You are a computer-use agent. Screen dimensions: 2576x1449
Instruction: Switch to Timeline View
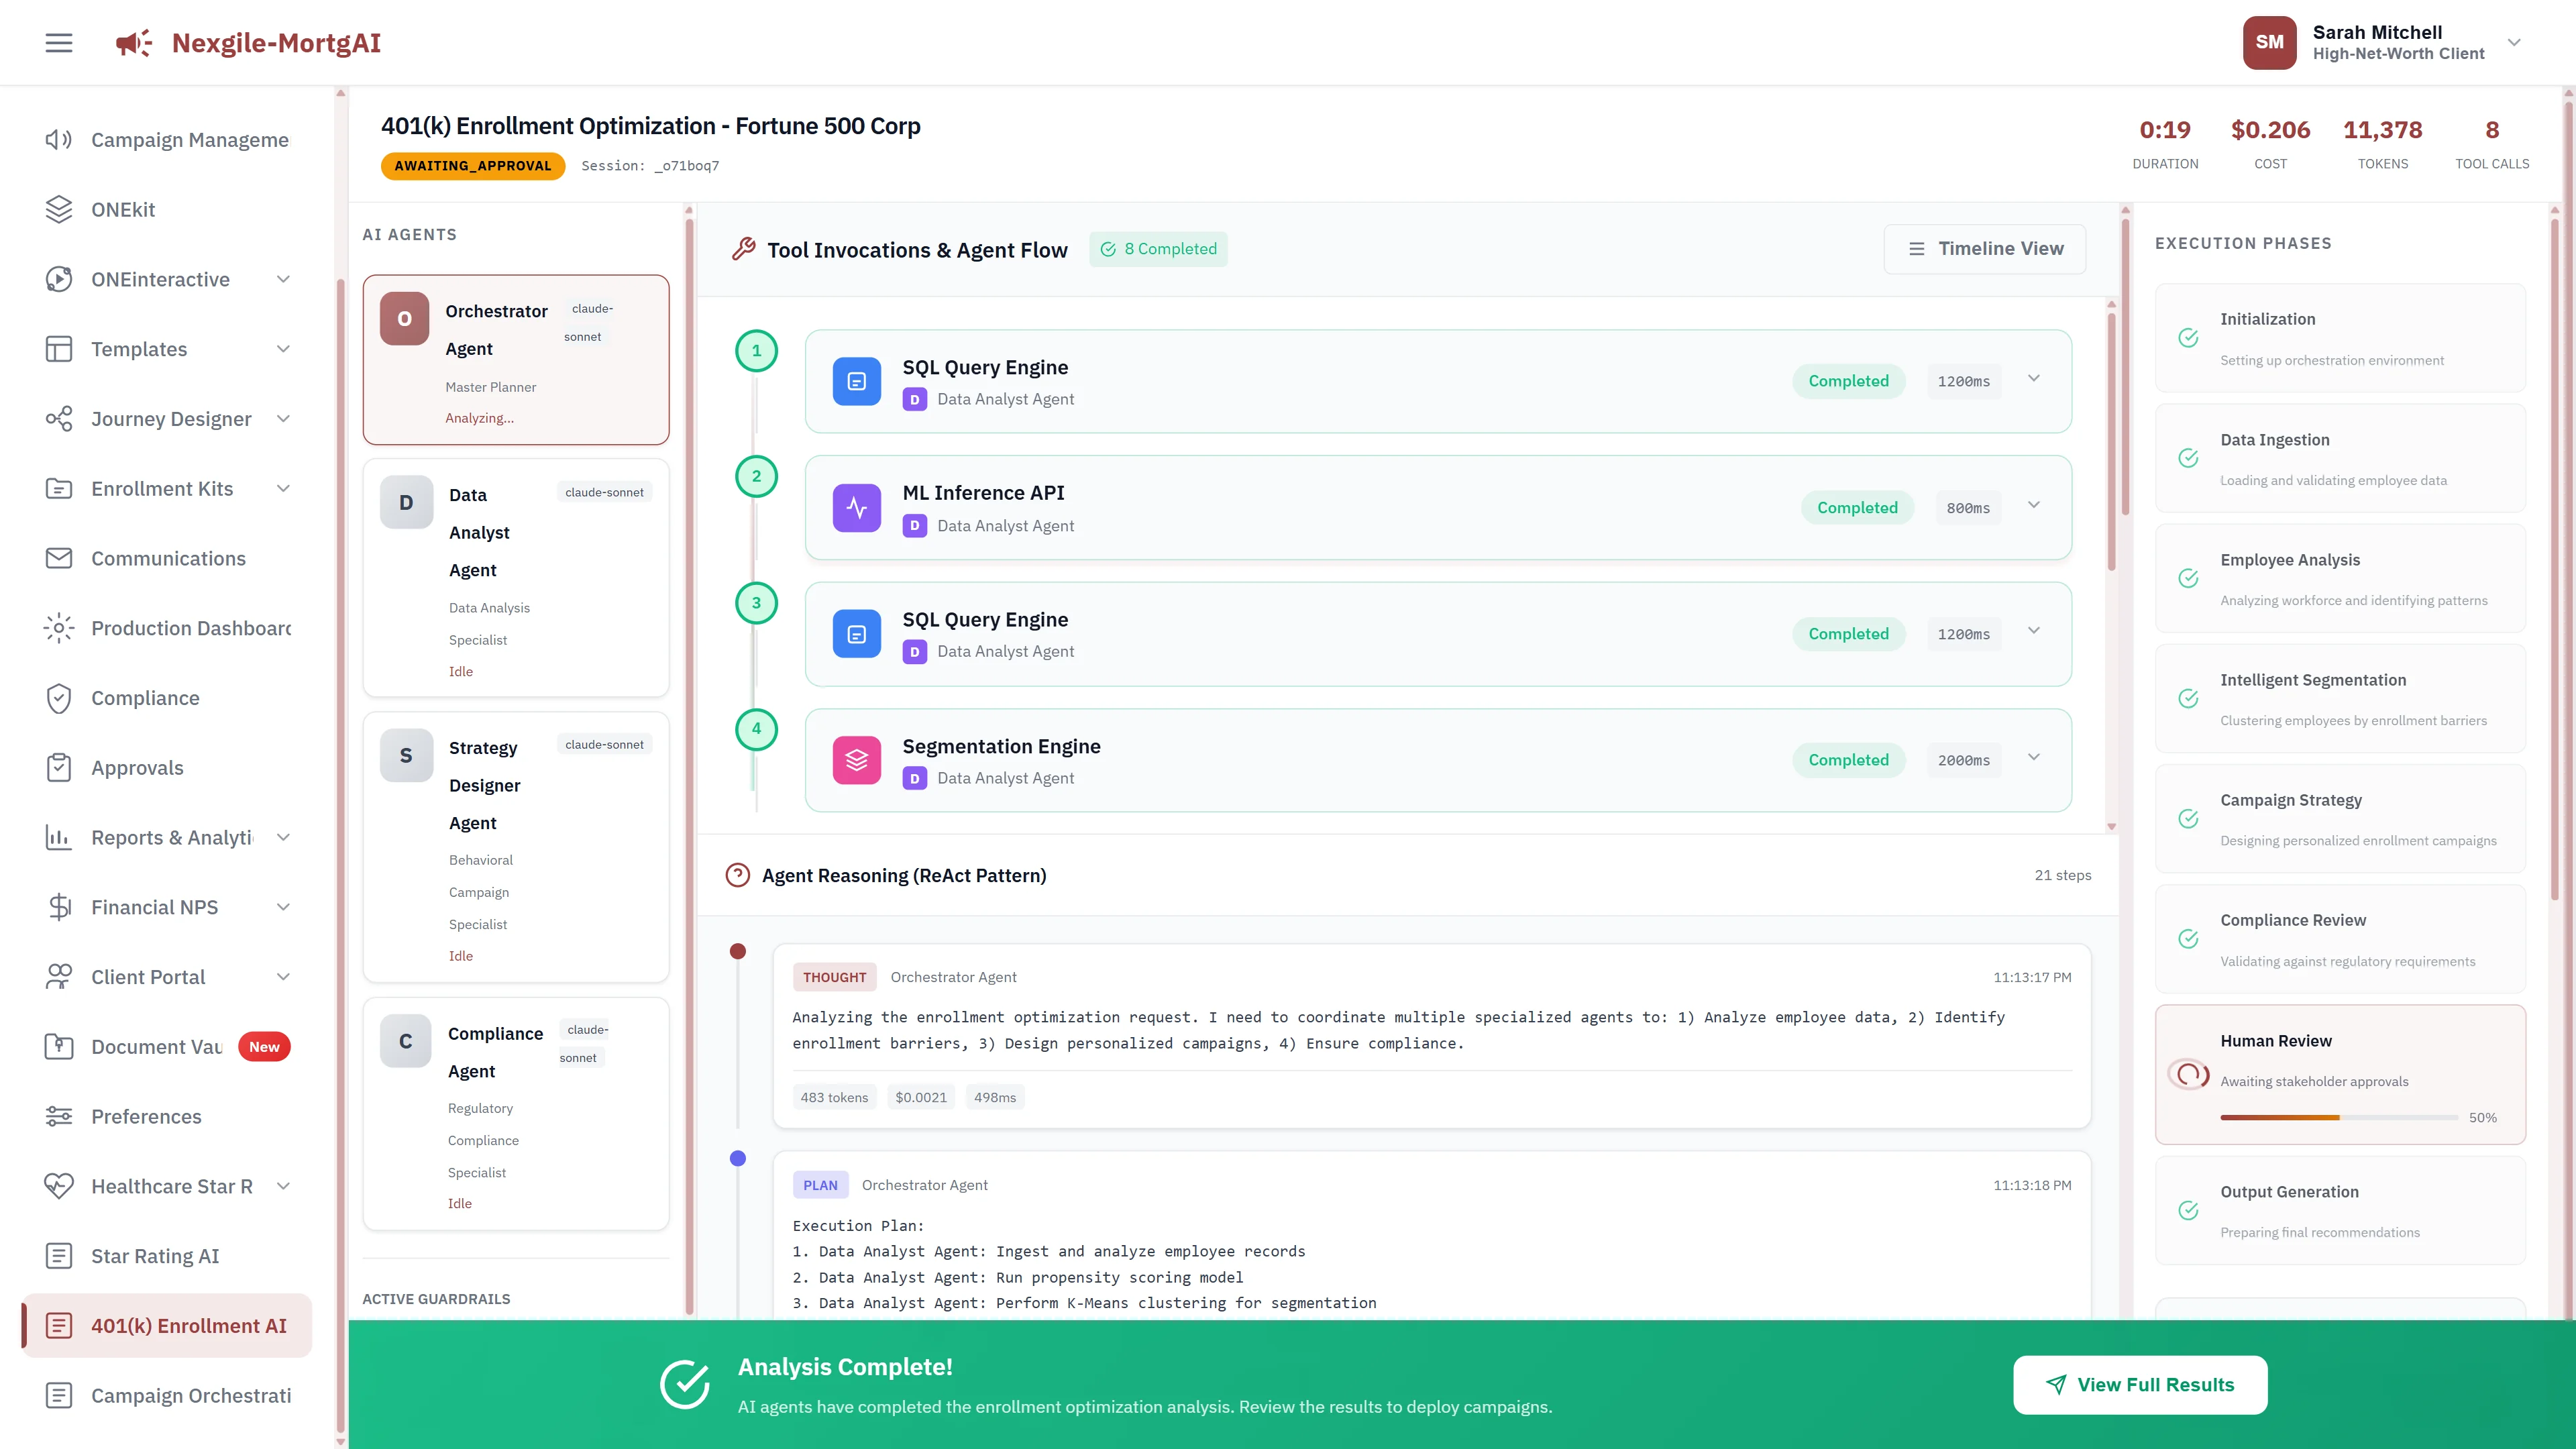(x=1983, y=248)
